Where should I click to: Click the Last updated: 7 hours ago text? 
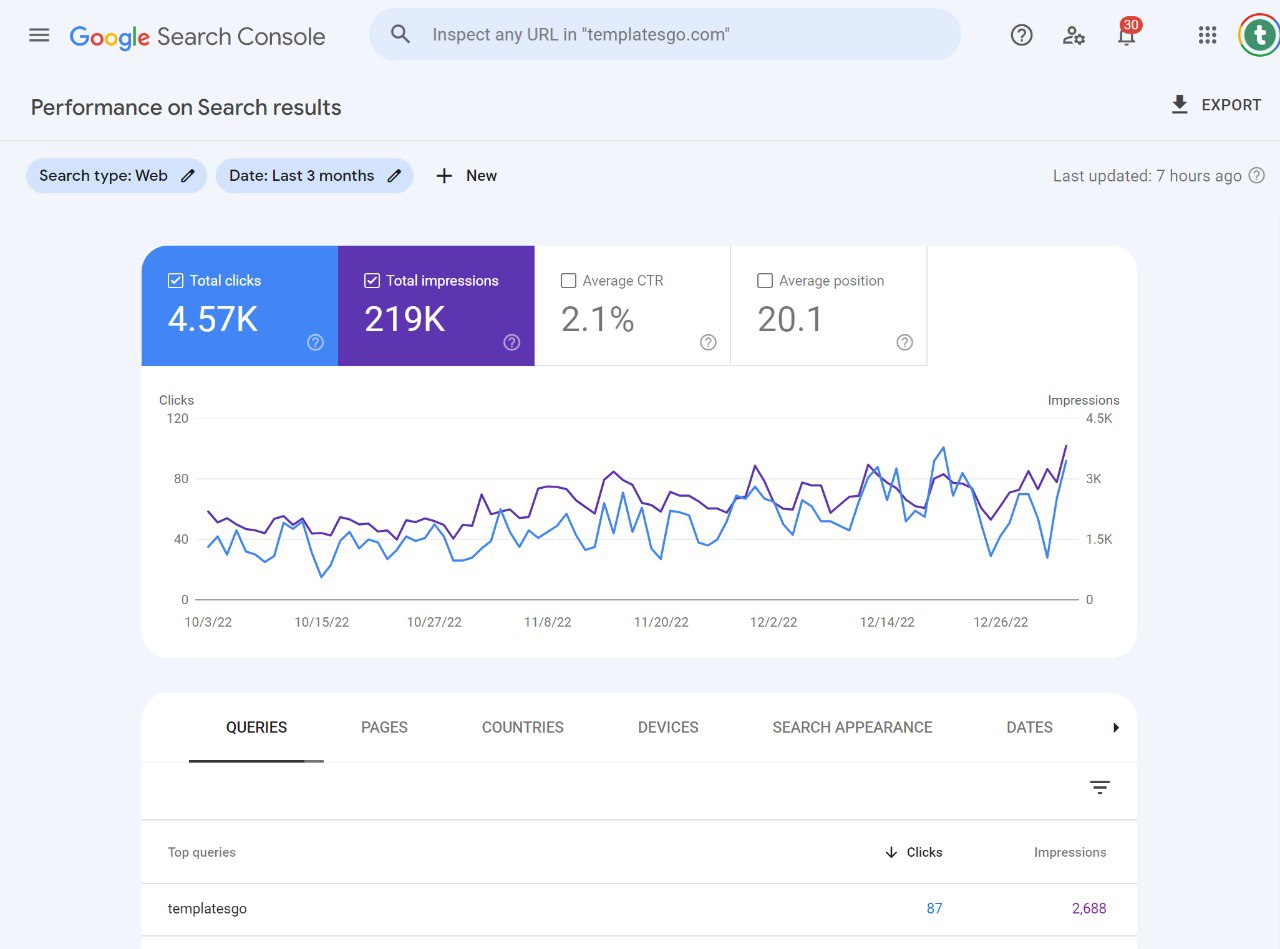[1147, 176]
